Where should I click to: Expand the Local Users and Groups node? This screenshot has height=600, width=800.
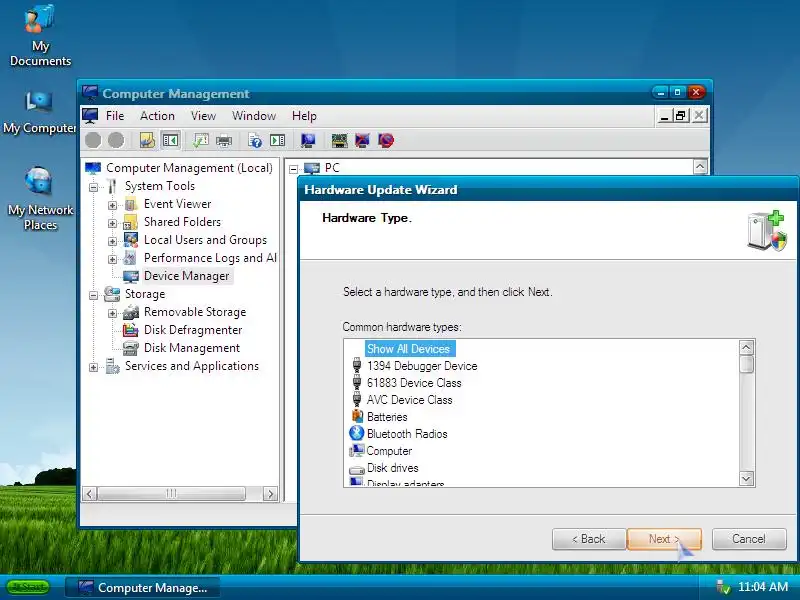coord(112,241)
